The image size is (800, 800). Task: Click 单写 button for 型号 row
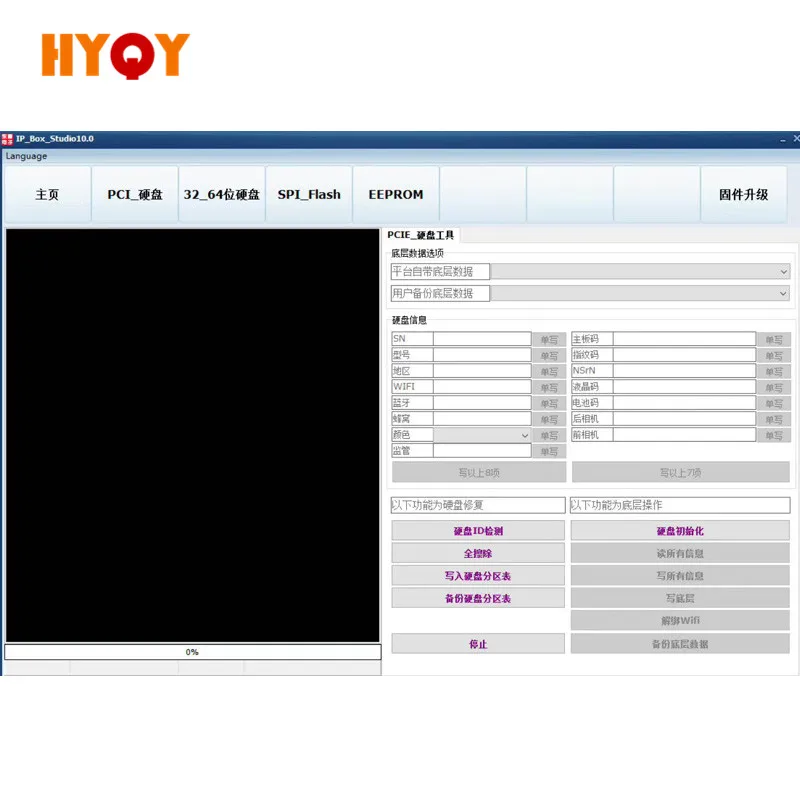coord(549,356)
